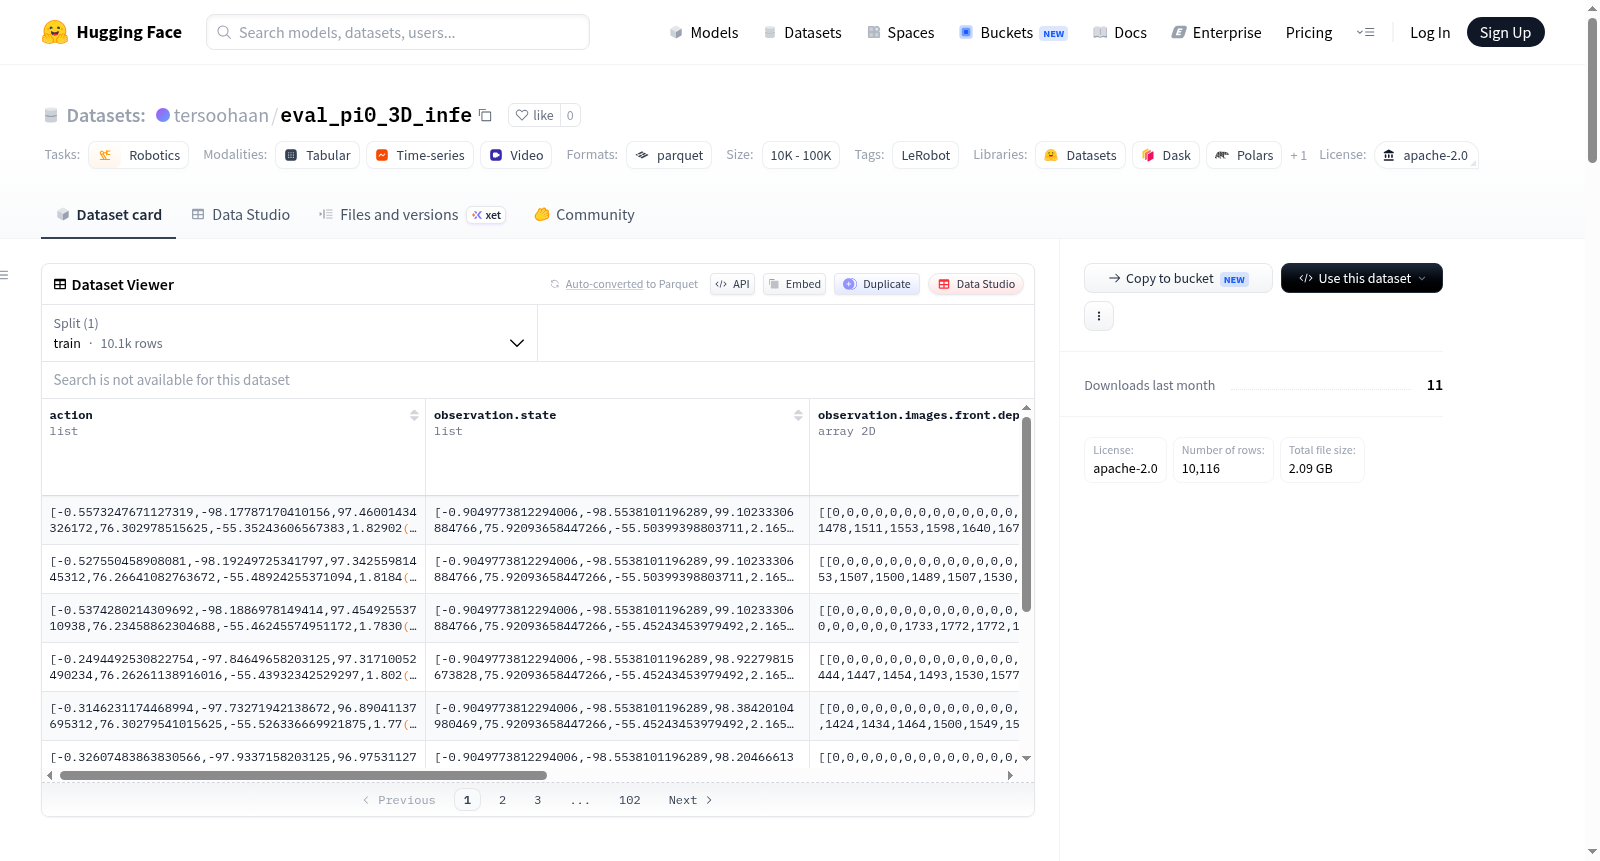Screen dimensions: 1600x861
Task: Open Buckets in top navigation
Action: tap(1012, 32)
